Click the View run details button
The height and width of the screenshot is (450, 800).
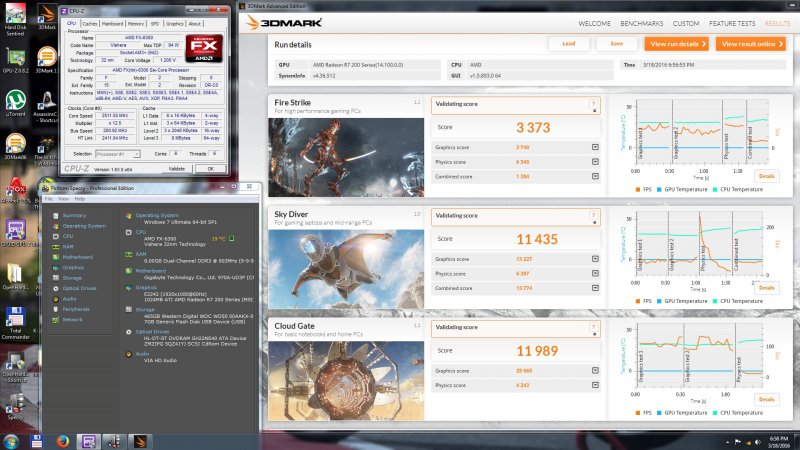[x=677, y=44]
